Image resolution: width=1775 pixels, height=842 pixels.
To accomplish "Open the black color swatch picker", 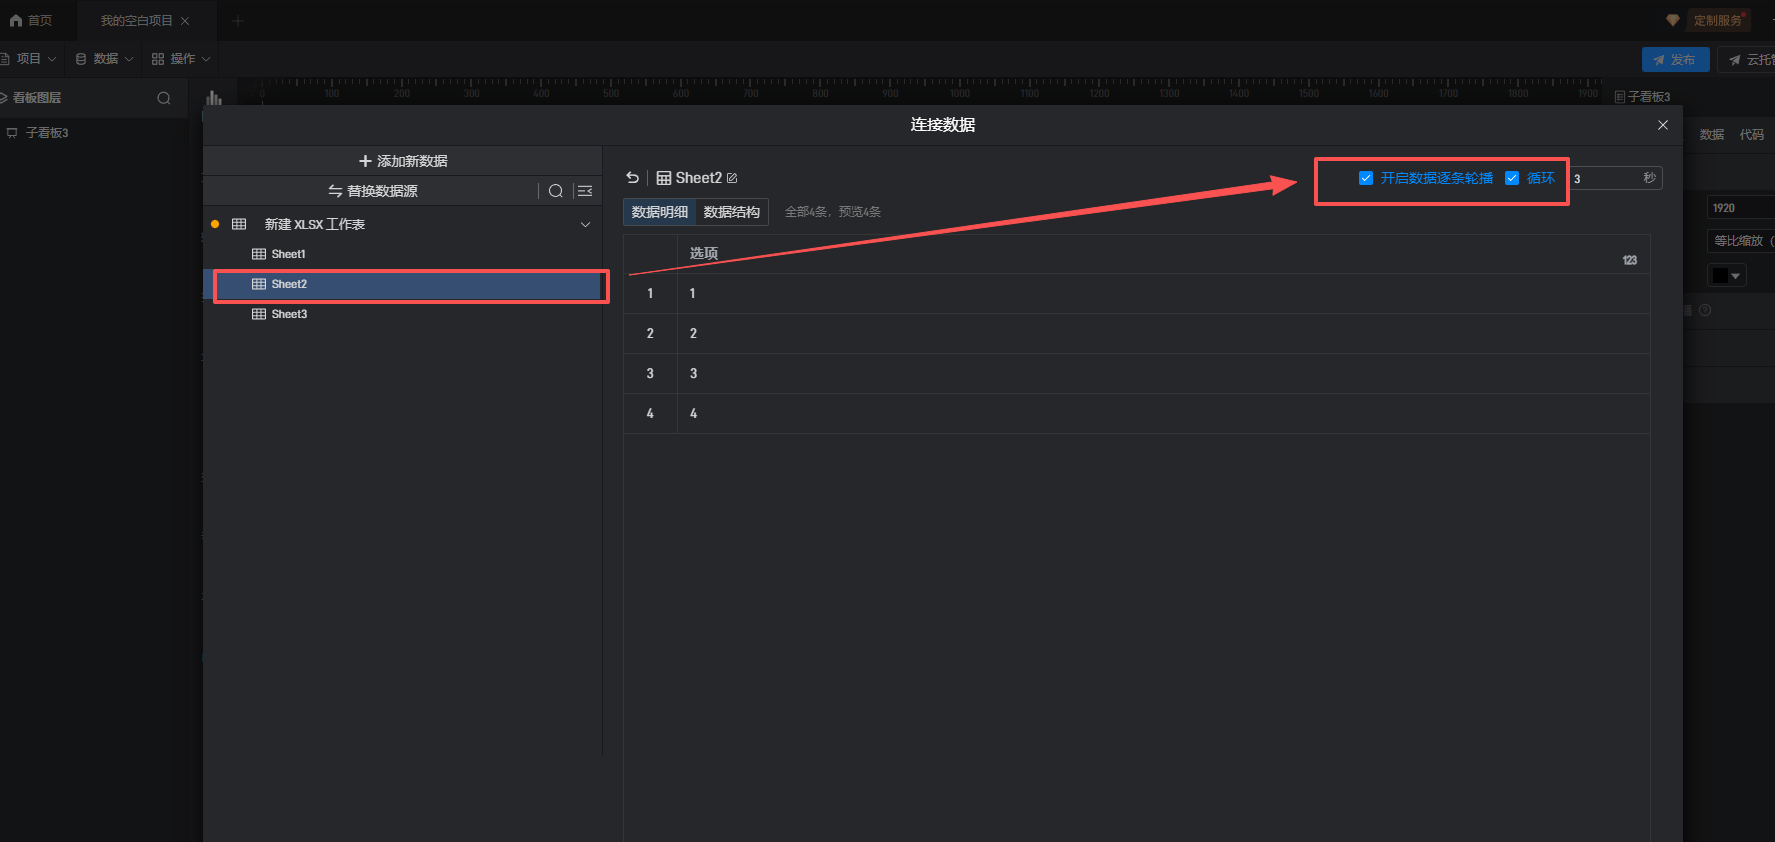I will pyautogui.click(x=1726, y=275).
